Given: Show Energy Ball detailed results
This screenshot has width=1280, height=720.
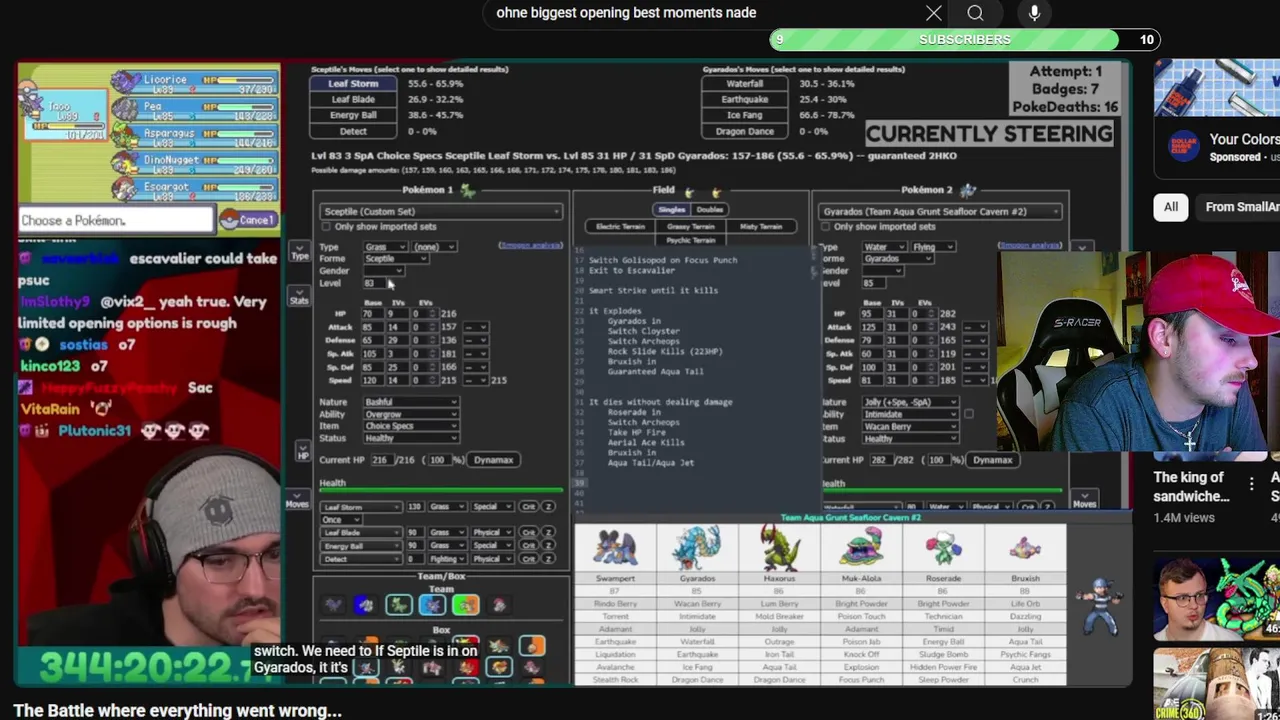Looking at the screenshot, I should (x=353, y=115).
